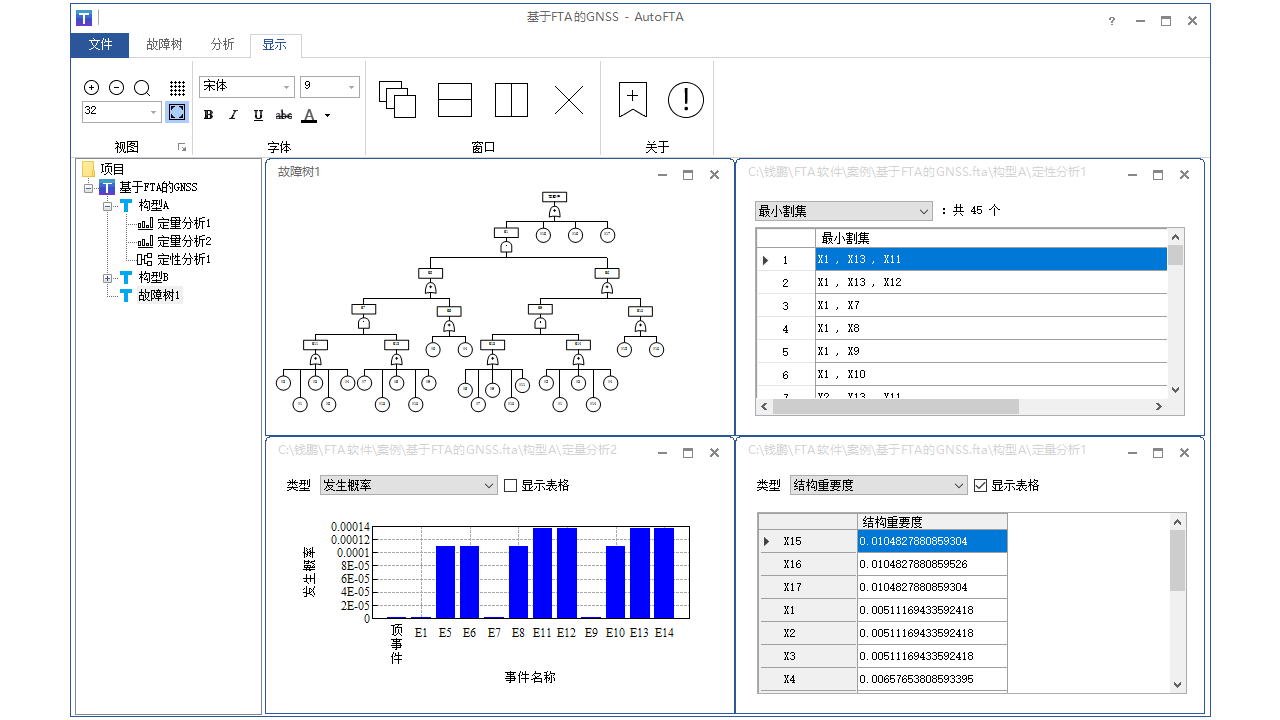Image resolution: width=1280 pixels, height=720 pixels.
Task: Open the 文件 menu button
Action: pos(100,45)
